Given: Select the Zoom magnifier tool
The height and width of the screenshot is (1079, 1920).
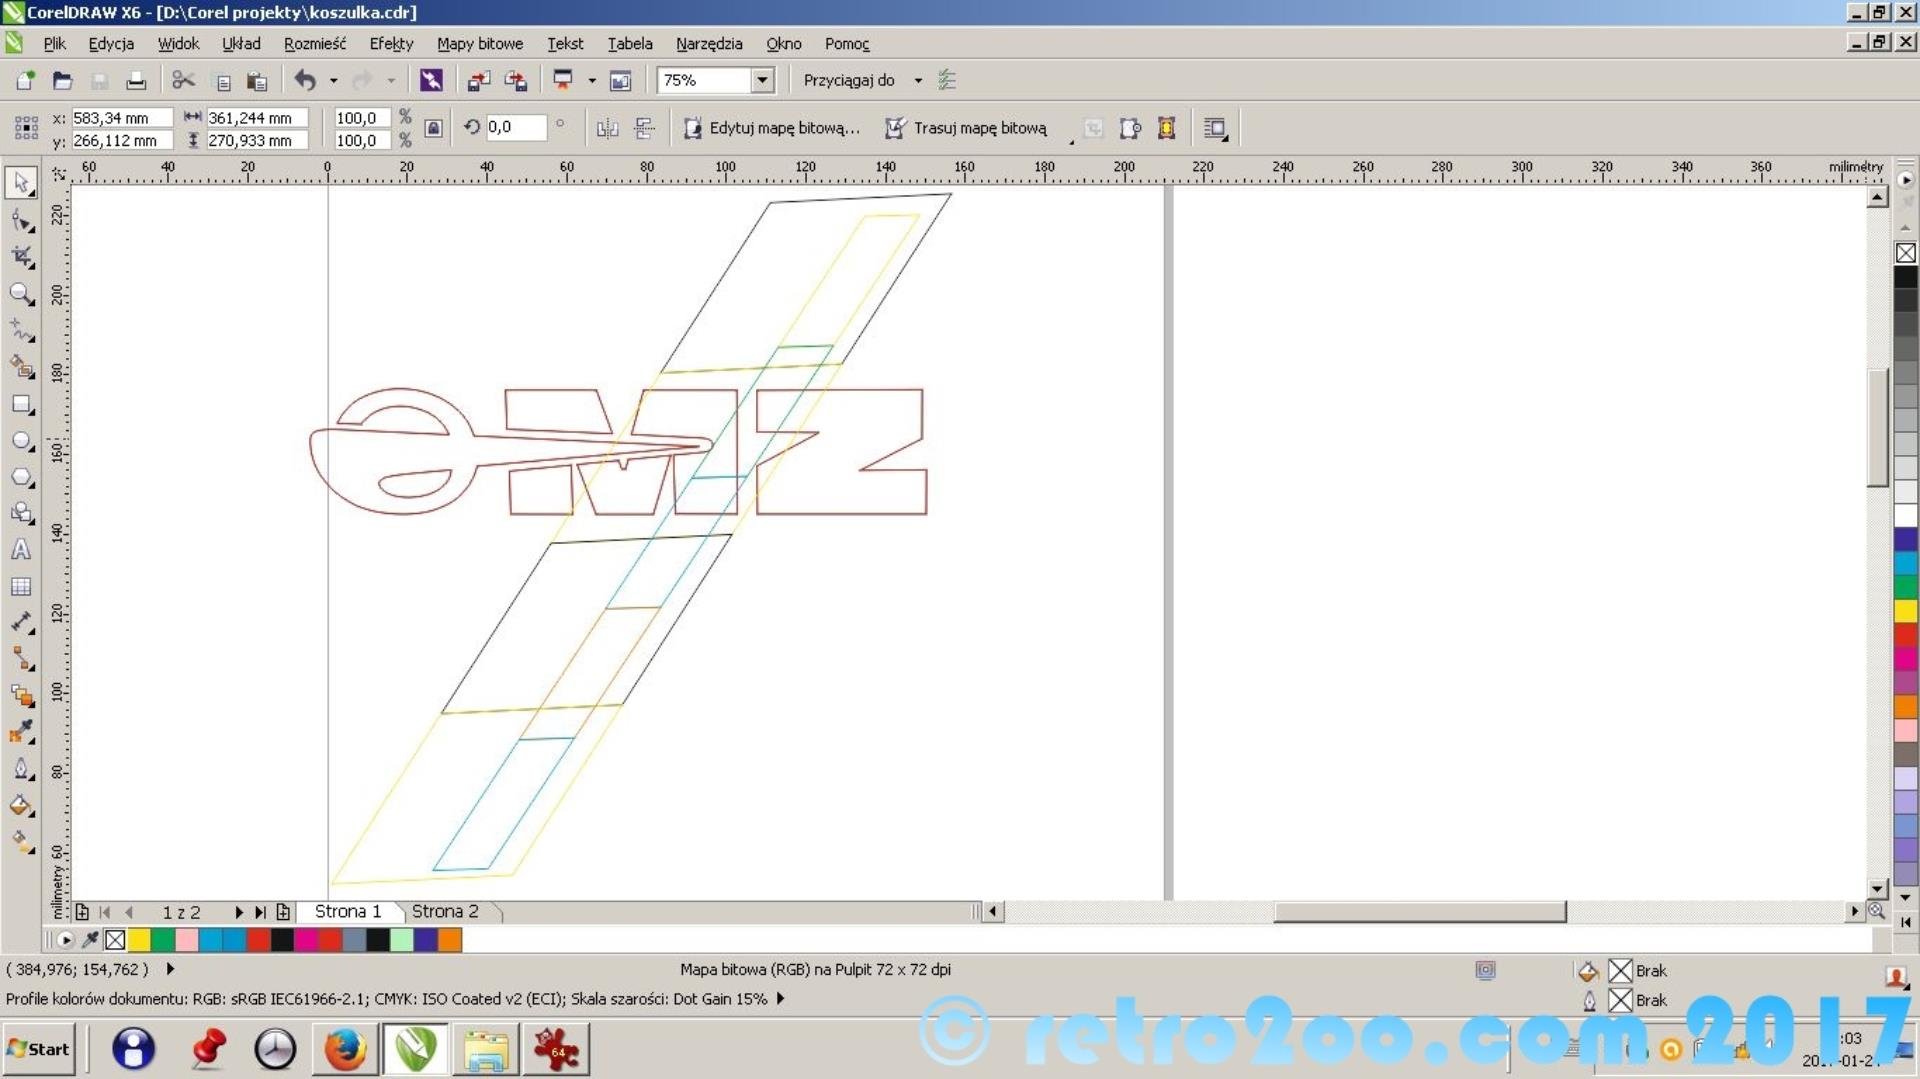Looking at the screenshot, I should 21,293.
